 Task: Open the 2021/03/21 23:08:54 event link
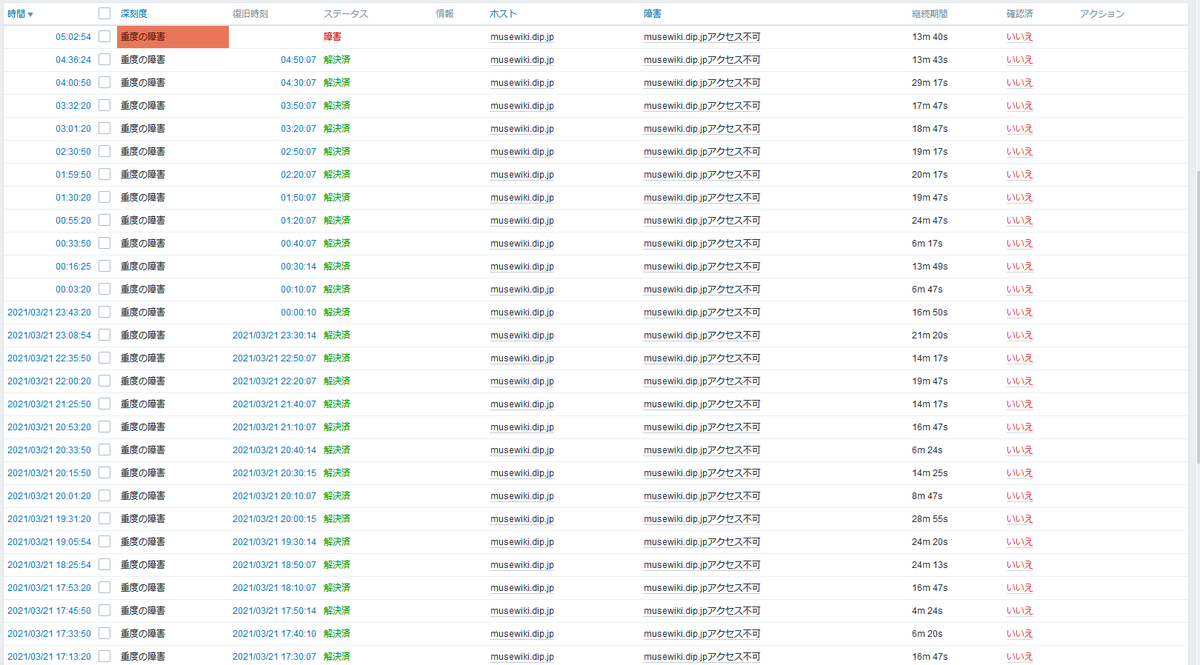[49, 336]
